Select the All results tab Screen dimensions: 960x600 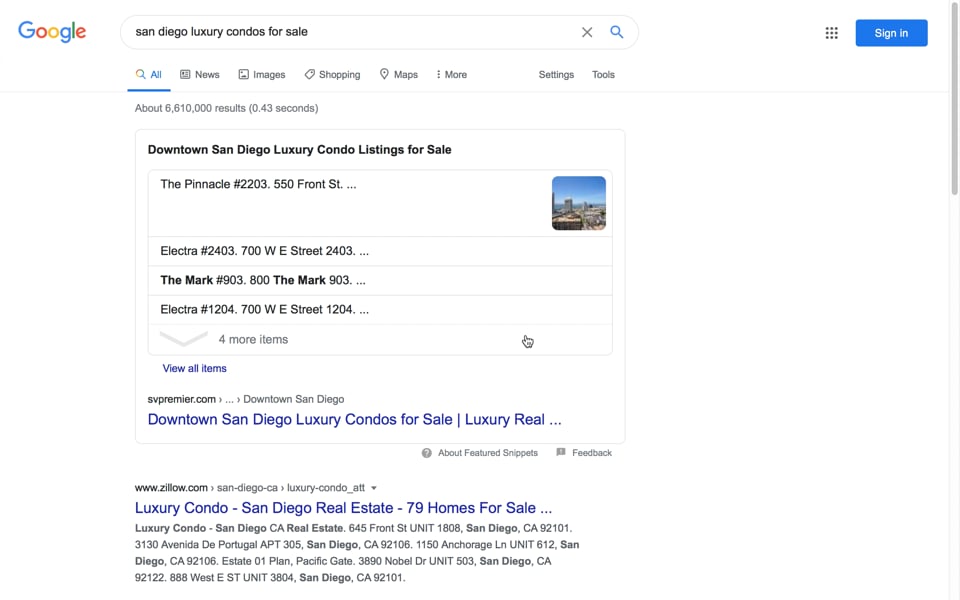[149, 75]
